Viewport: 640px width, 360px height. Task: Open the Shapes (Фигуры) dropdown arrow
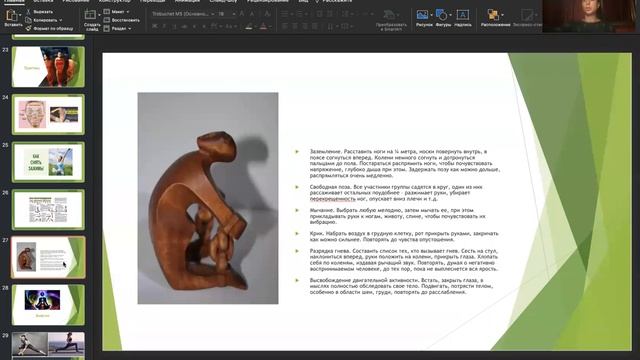point(450,15)
